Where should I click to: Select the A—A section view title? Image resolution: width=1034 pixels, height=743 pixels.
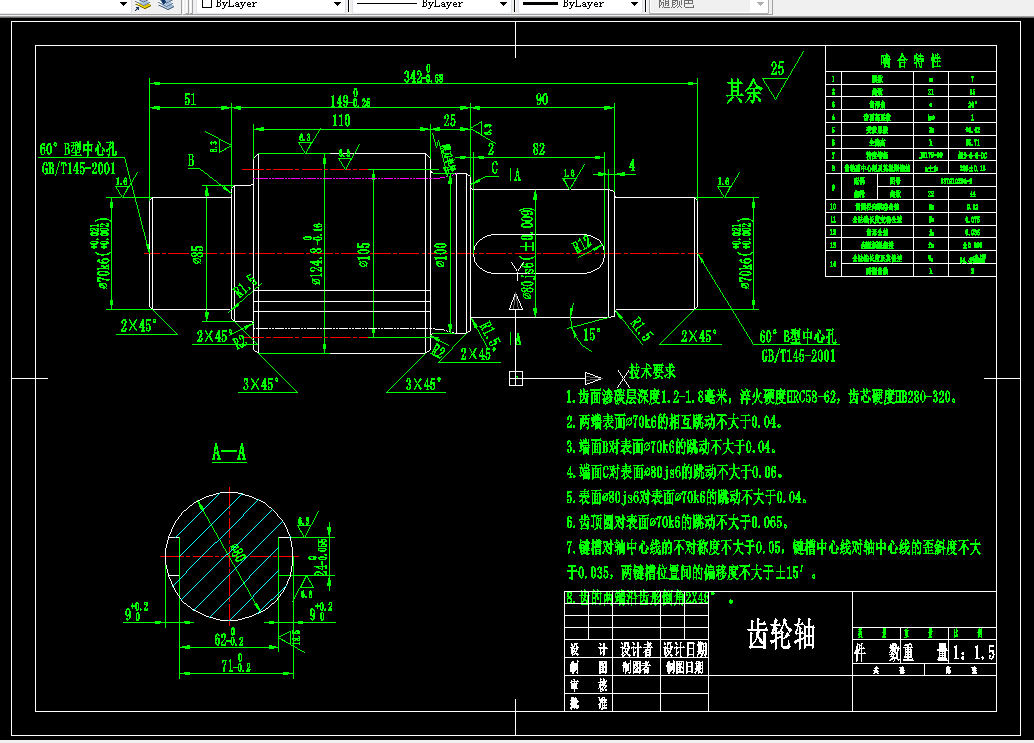[x=229, y=452]
